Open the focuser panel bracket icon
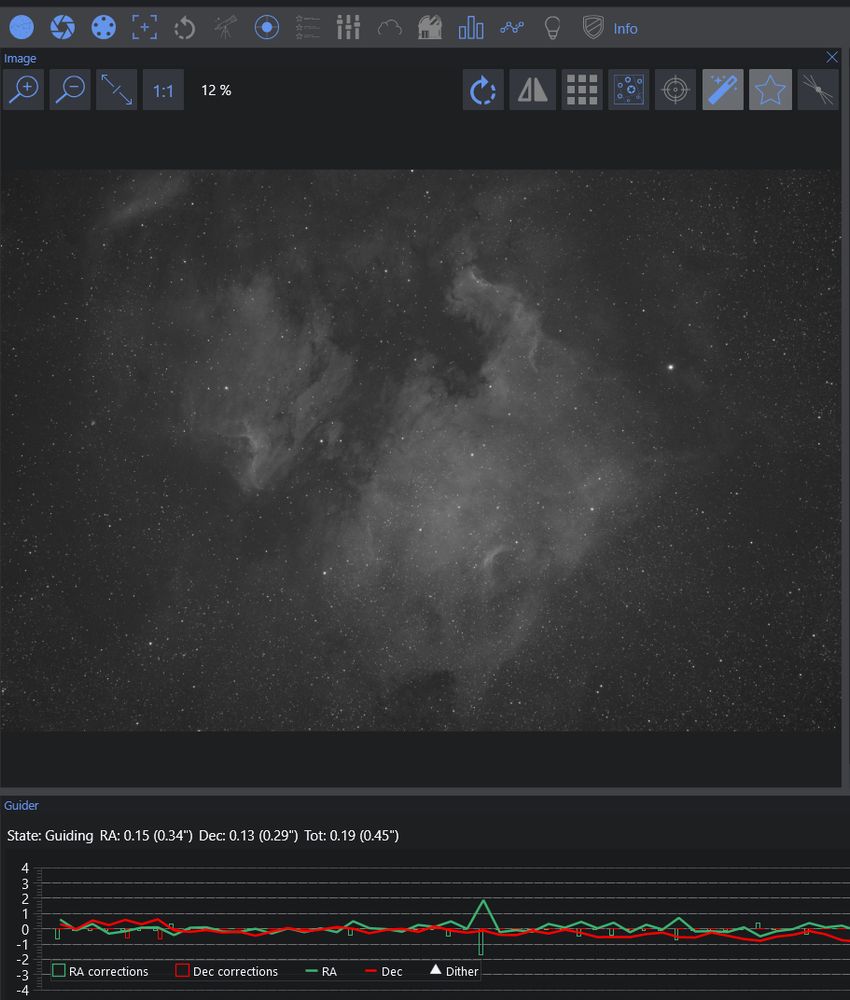This screenshot has width=850, height=1000. (x=144, y=27)
